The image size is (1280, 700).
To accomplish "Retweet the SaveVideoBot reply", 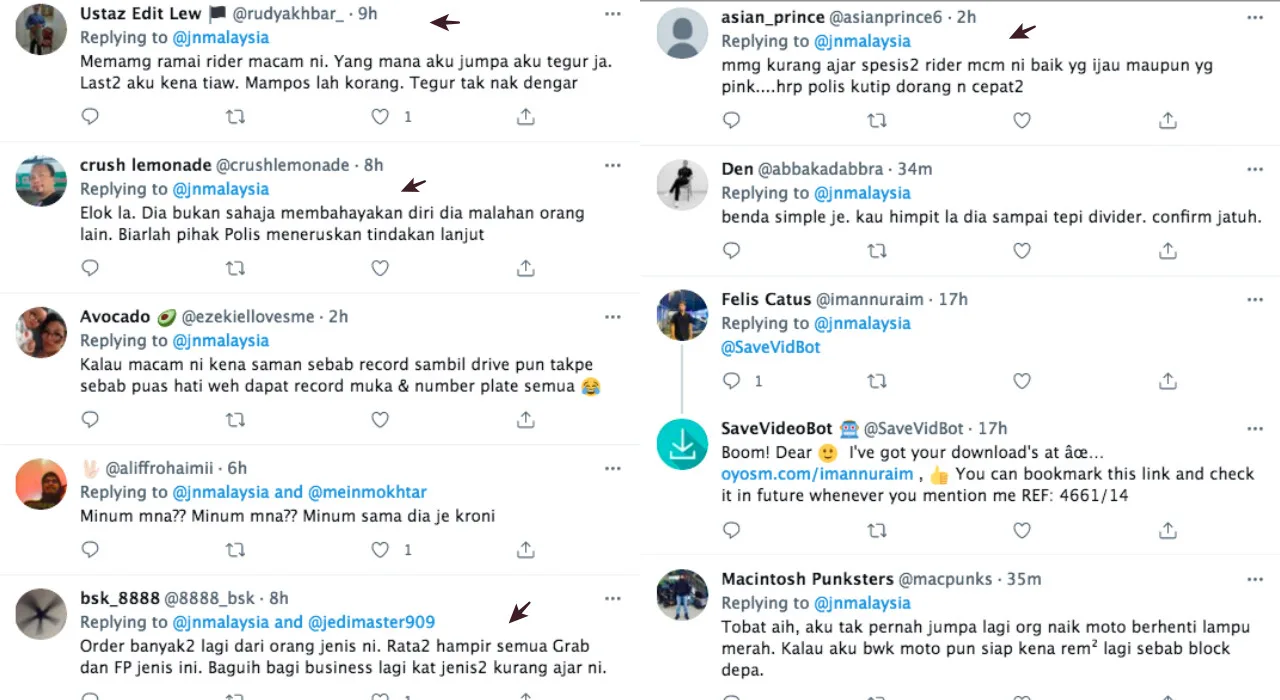I will (x=877, y=529).
